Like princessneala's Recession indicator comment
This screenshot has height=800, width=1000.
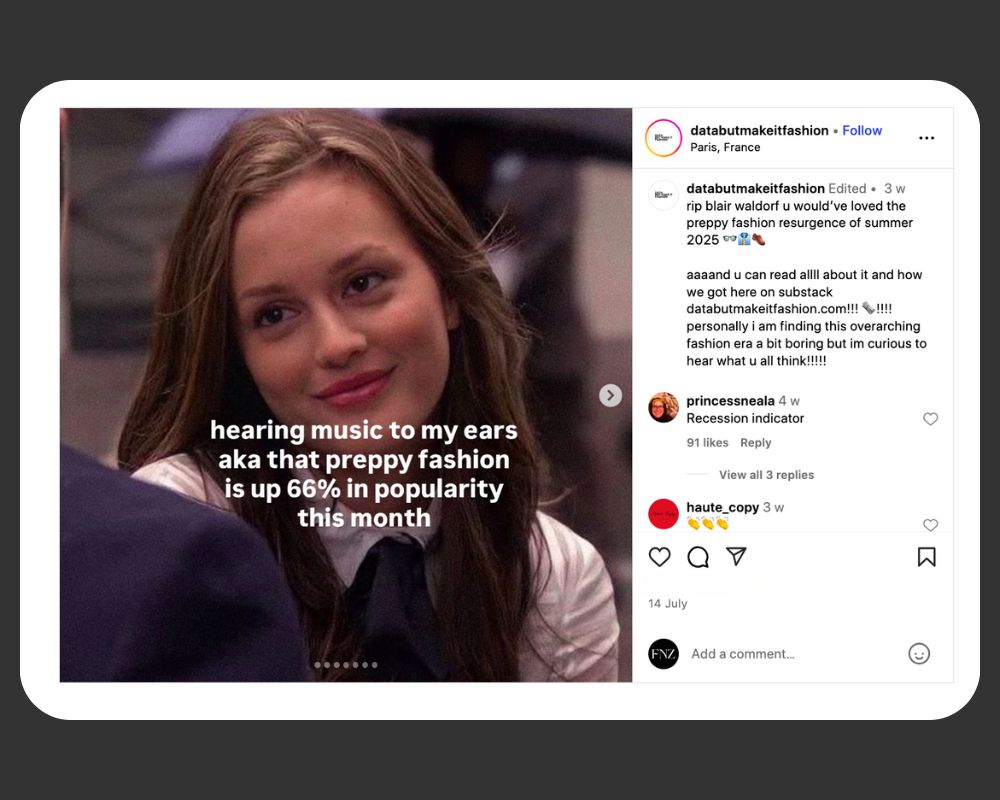[x=930, y=419]
